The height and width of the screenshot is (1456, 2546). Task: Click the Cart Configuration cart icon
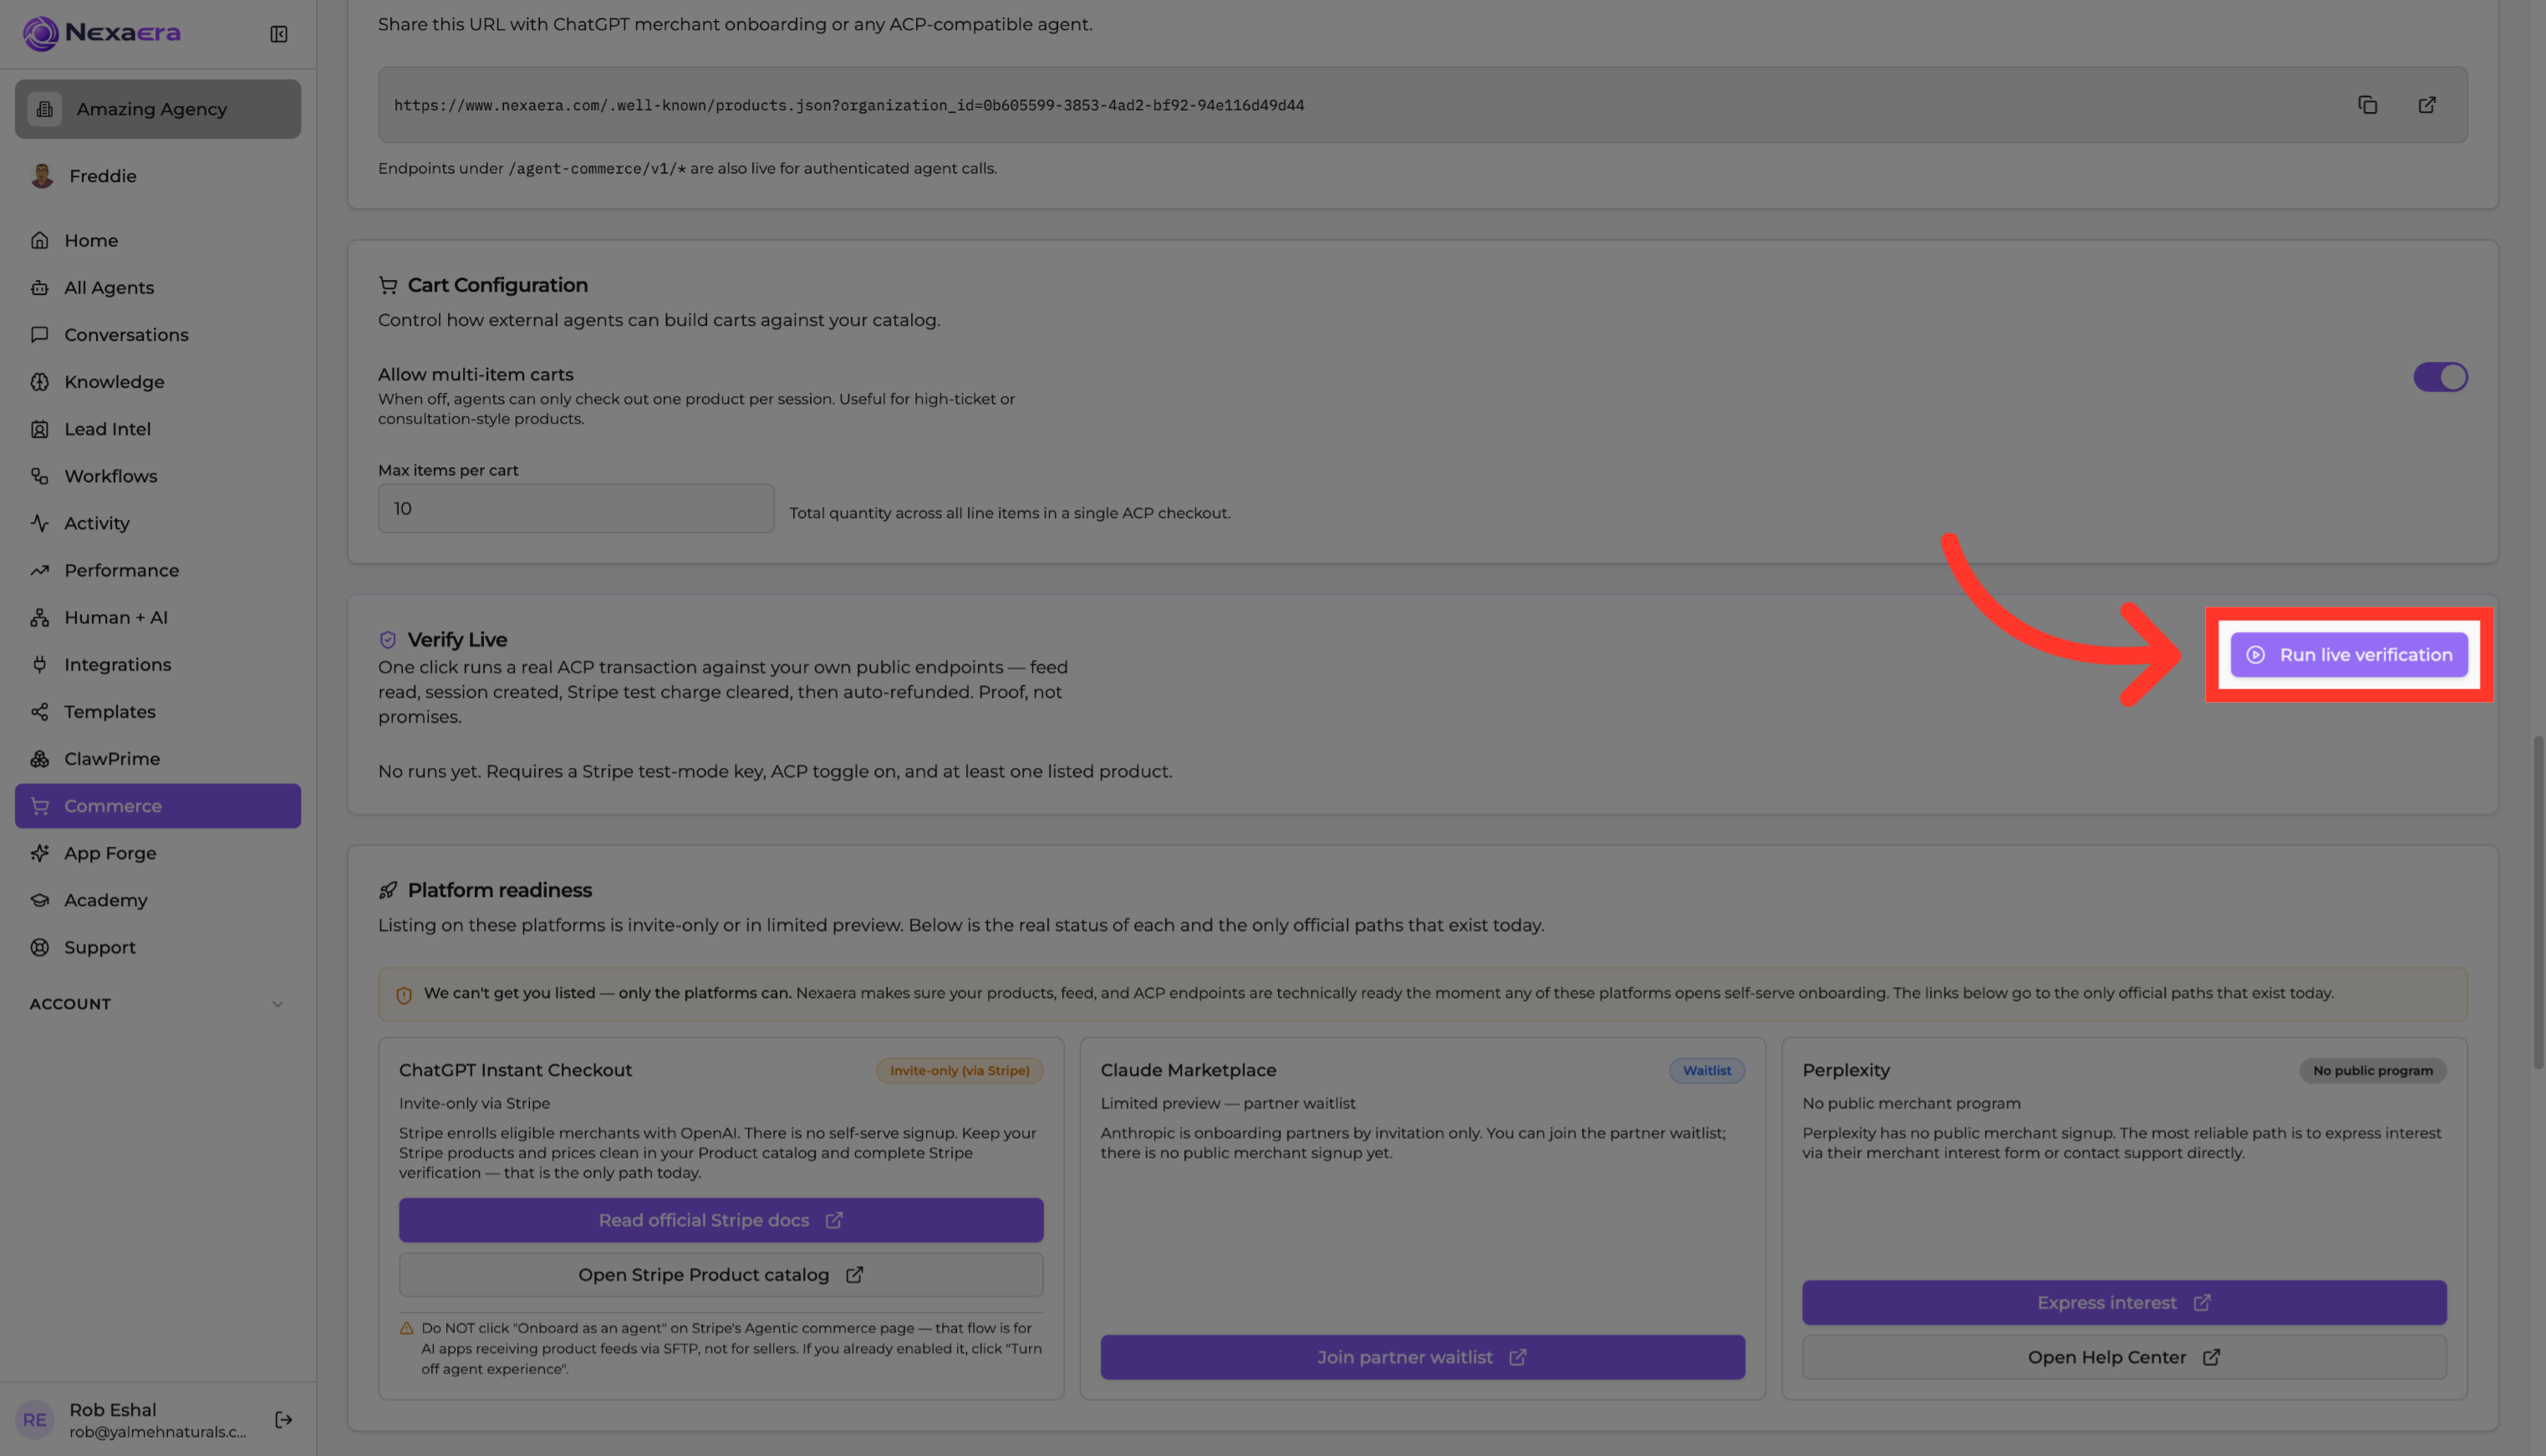[388, 285]
